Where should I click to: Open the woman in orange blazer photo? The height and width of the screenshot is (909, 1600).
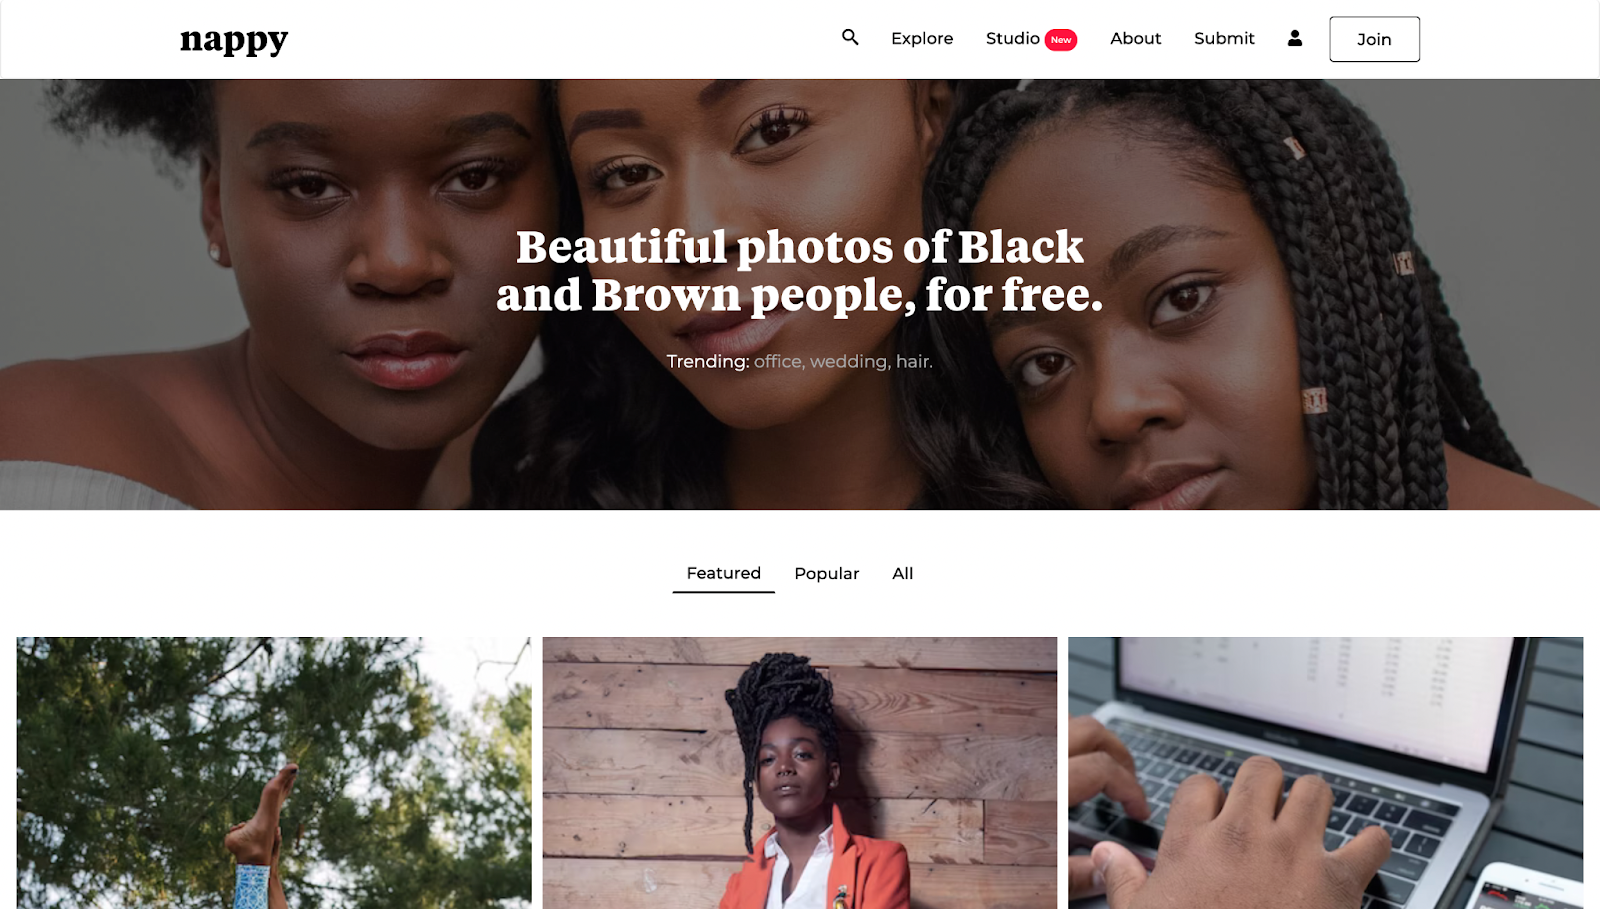[800, 773]
